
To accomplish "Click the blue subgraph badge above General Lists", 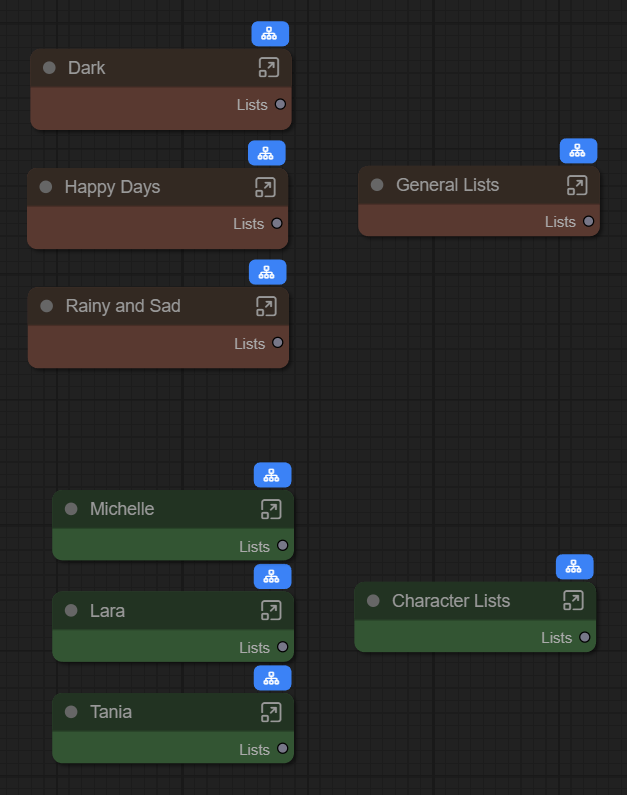I will pyautogui.click(x=578, y=151).
